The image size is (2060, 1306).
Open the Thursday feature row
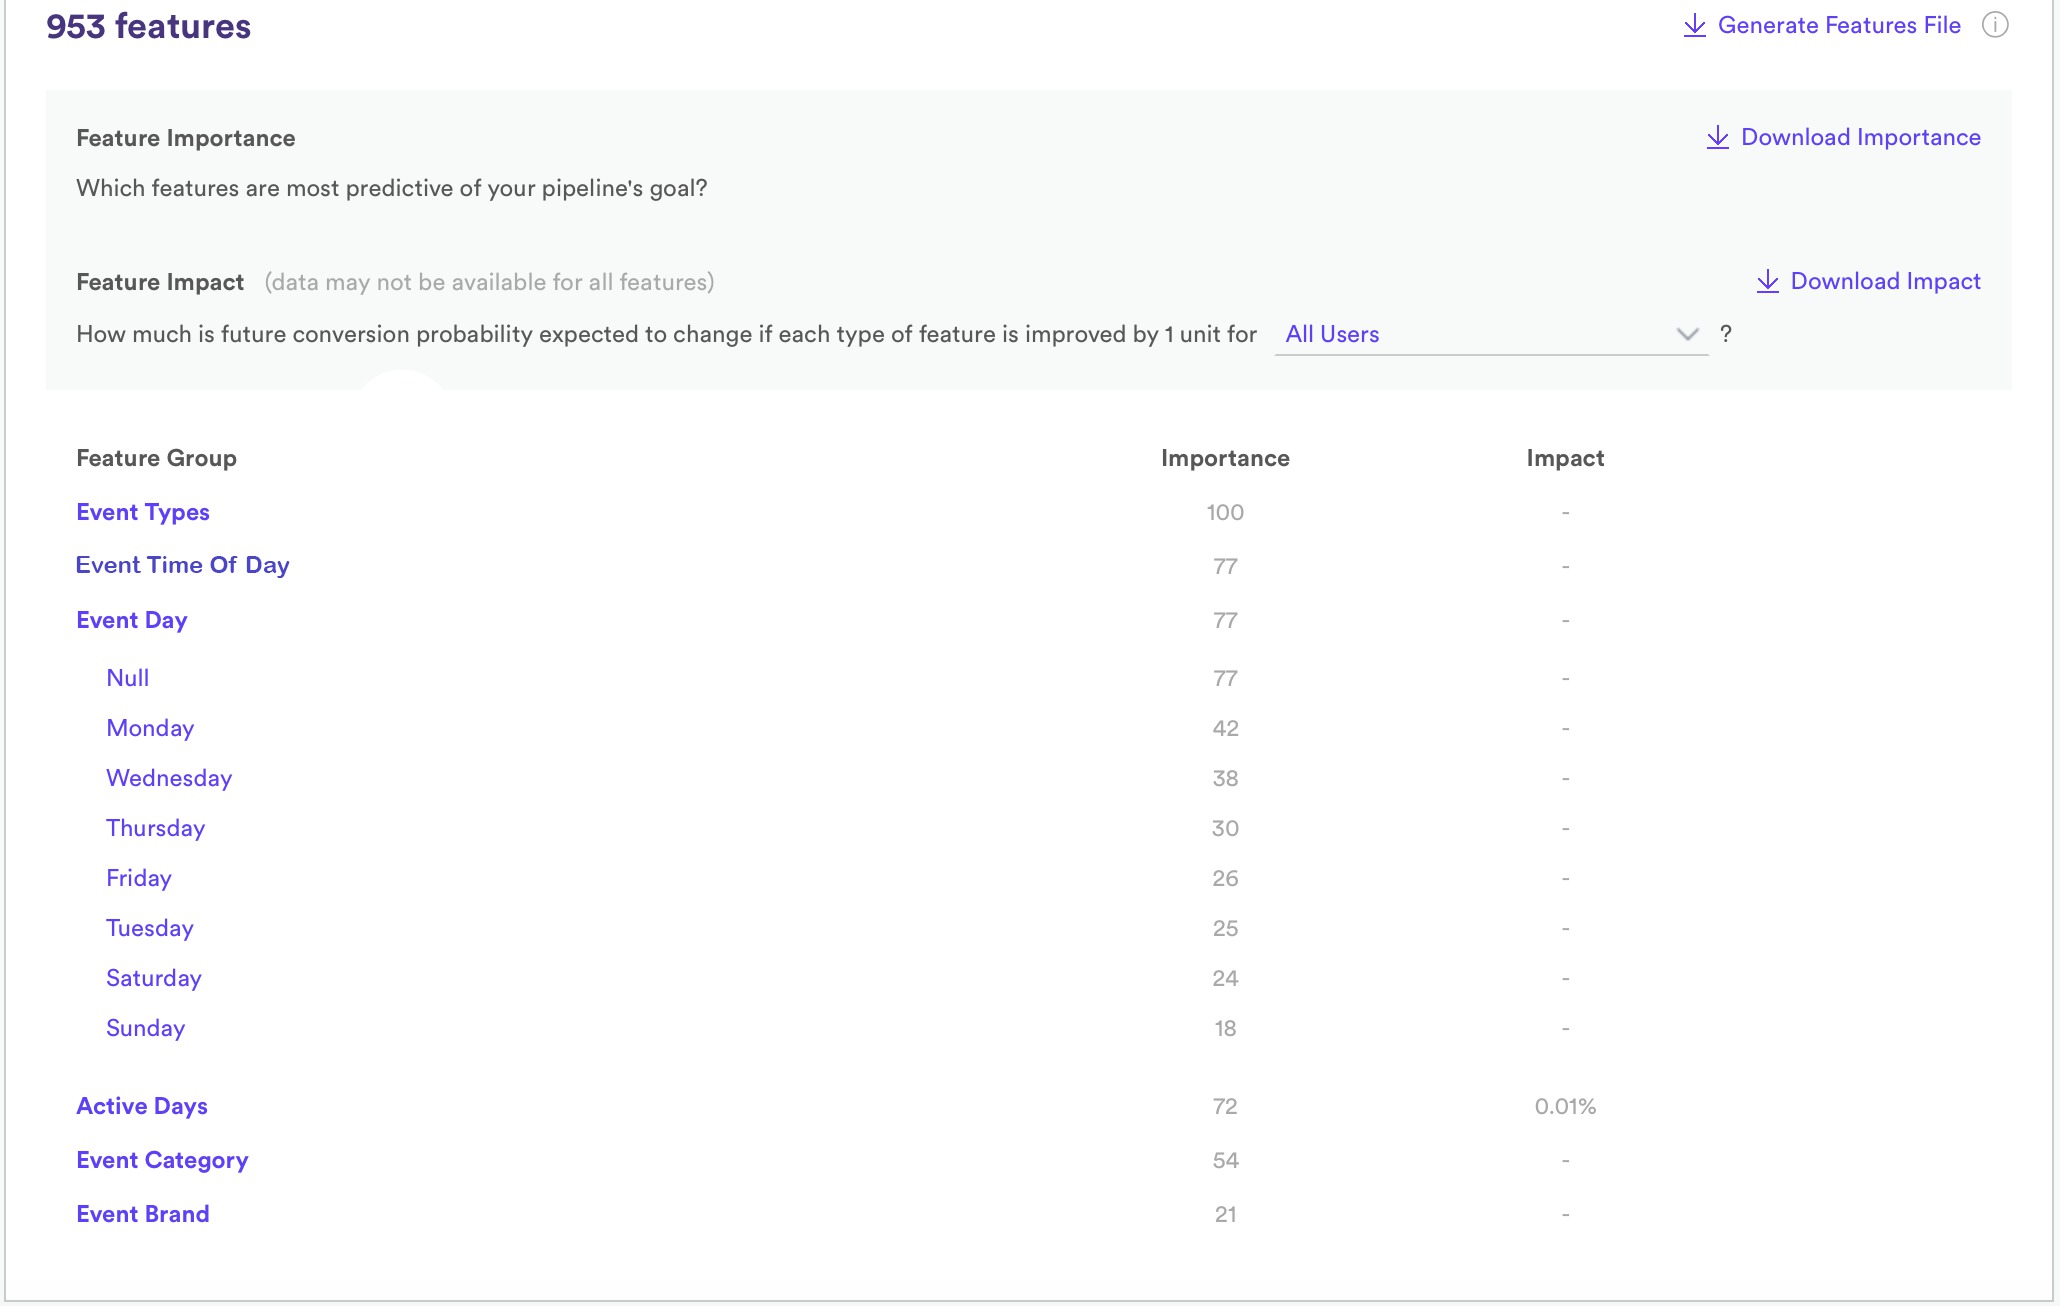(156, 828)
